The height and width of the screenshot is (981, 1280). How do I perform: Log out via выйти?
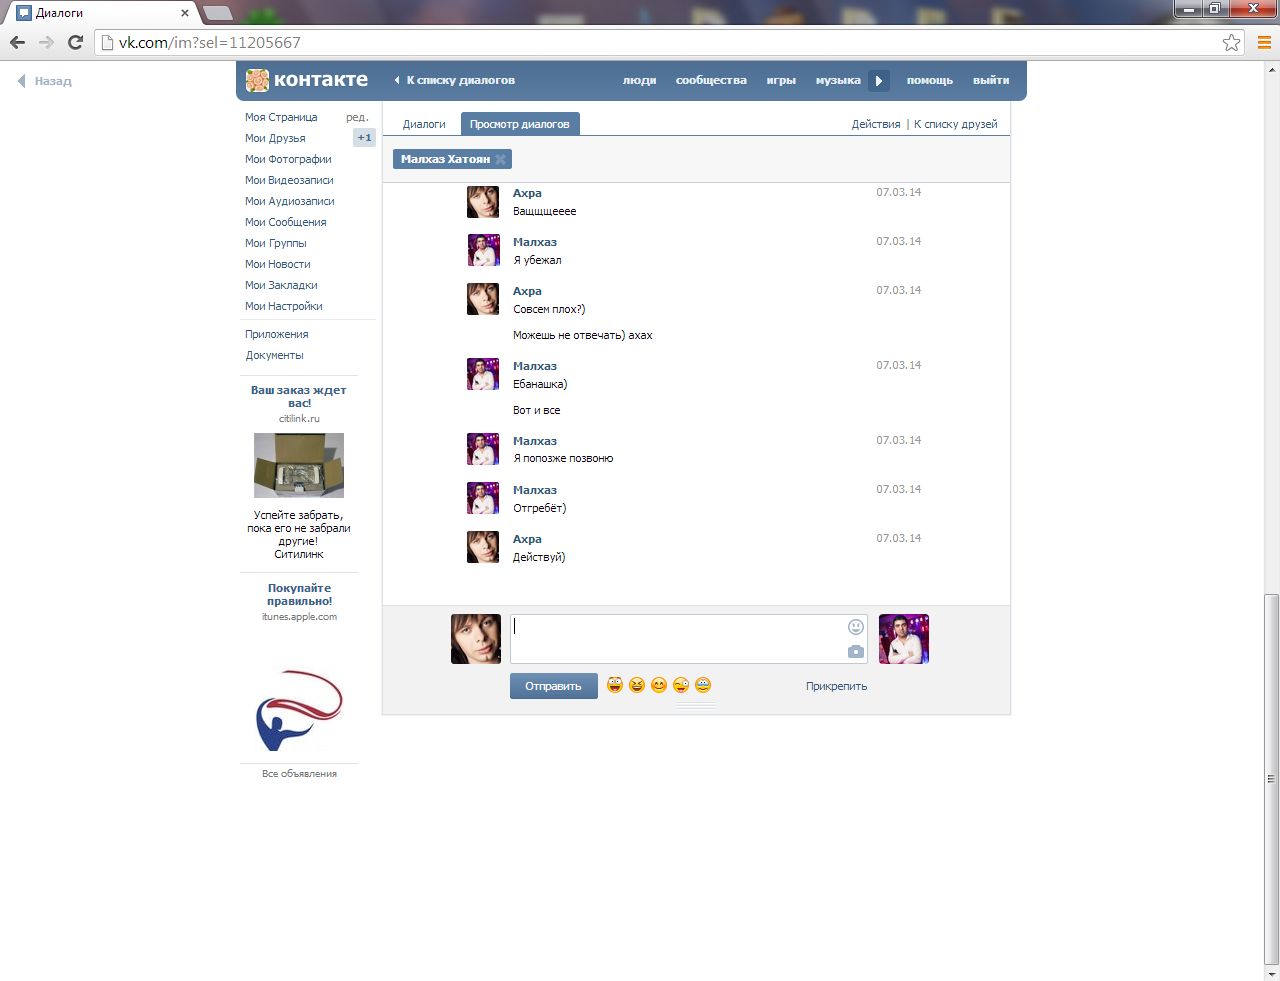coord(991,80)
